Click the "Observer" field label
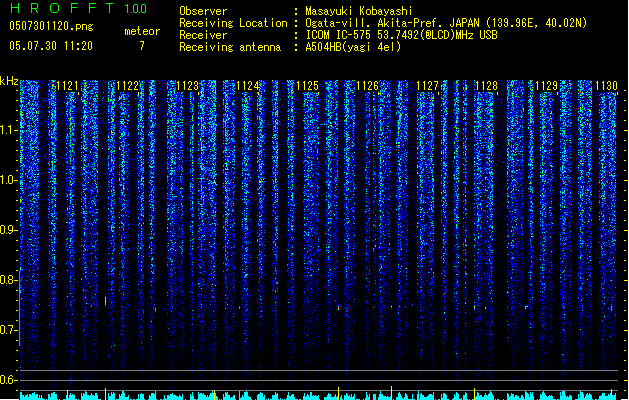629x400 pixels. pos(203,11)
